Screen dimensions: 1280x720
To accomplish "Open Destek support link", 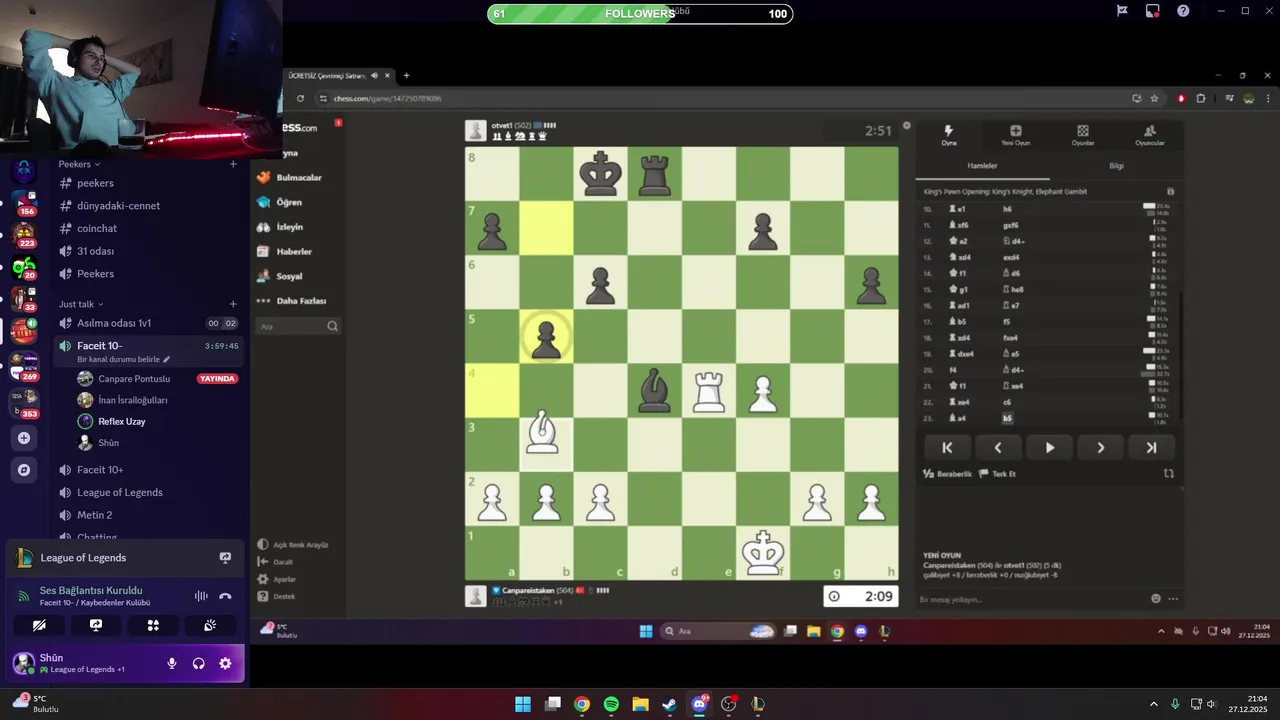I will tap(276, 596).
